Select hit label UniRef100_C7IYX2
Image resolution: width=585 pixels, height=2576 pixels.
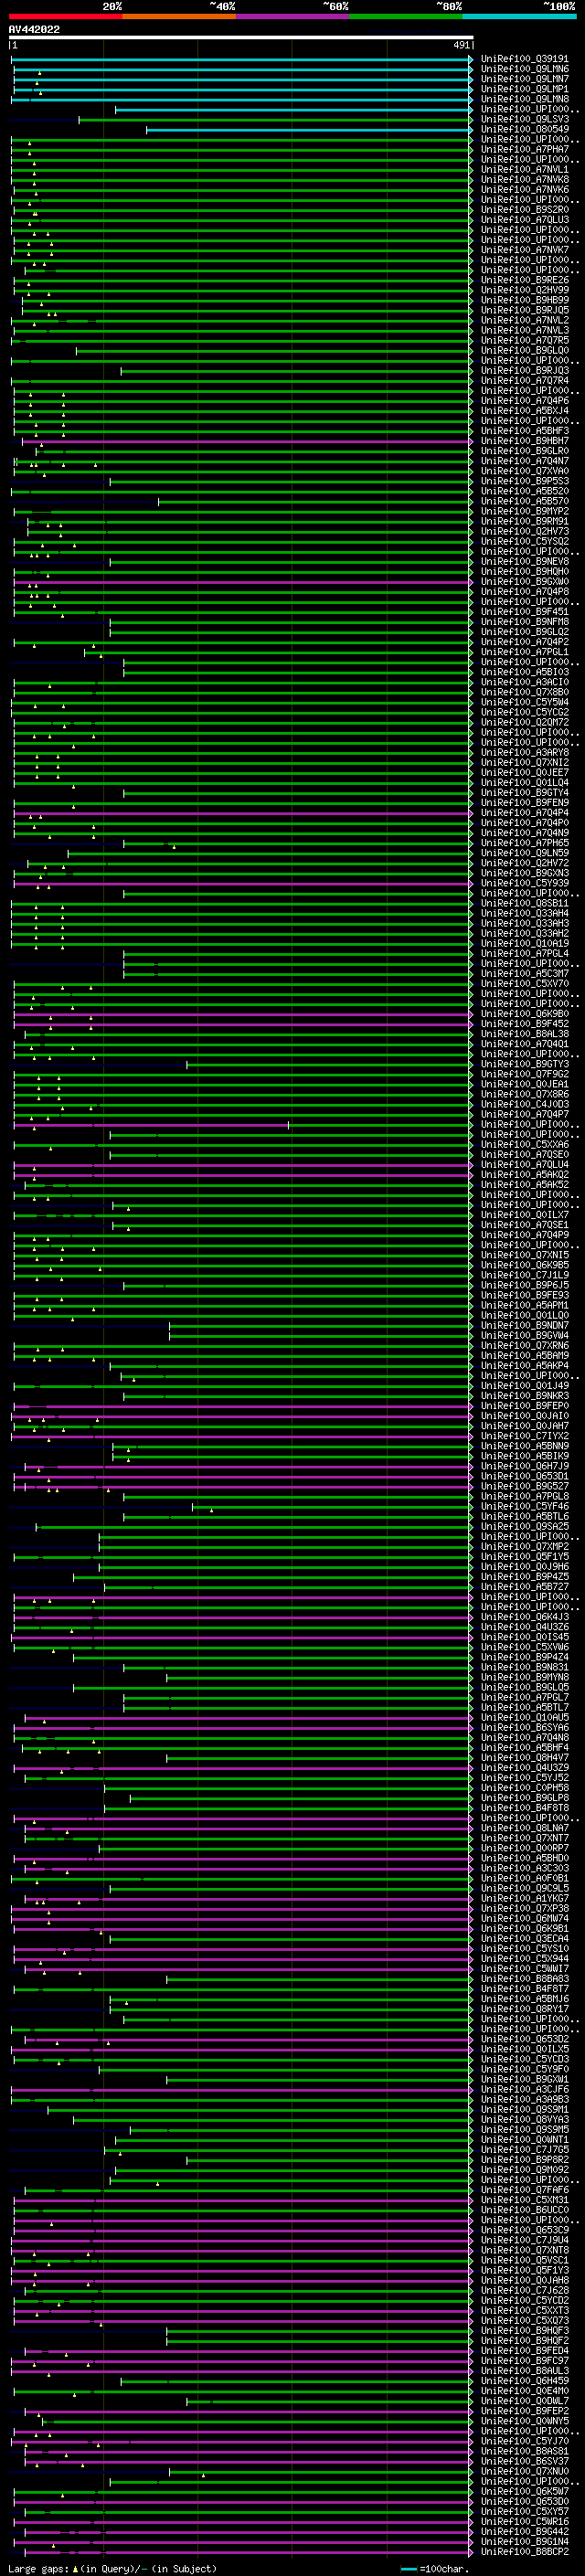[525, 1436]
